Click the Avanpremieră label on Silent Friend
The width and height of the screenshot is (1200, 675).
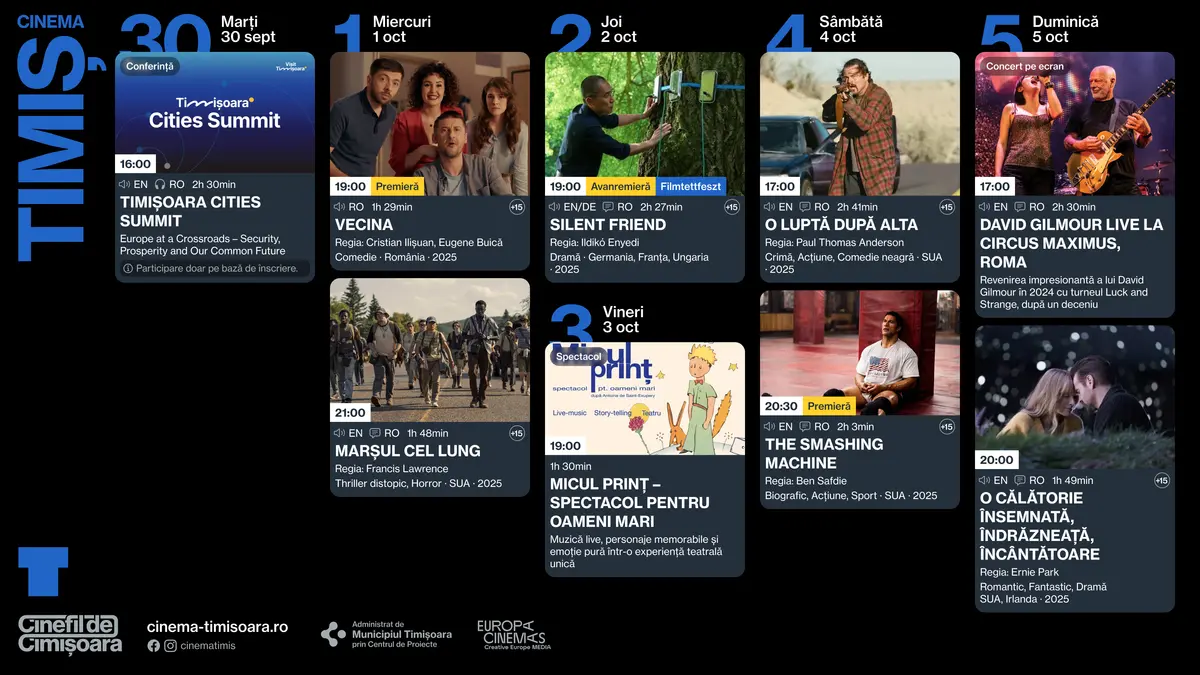pos(620,186)
